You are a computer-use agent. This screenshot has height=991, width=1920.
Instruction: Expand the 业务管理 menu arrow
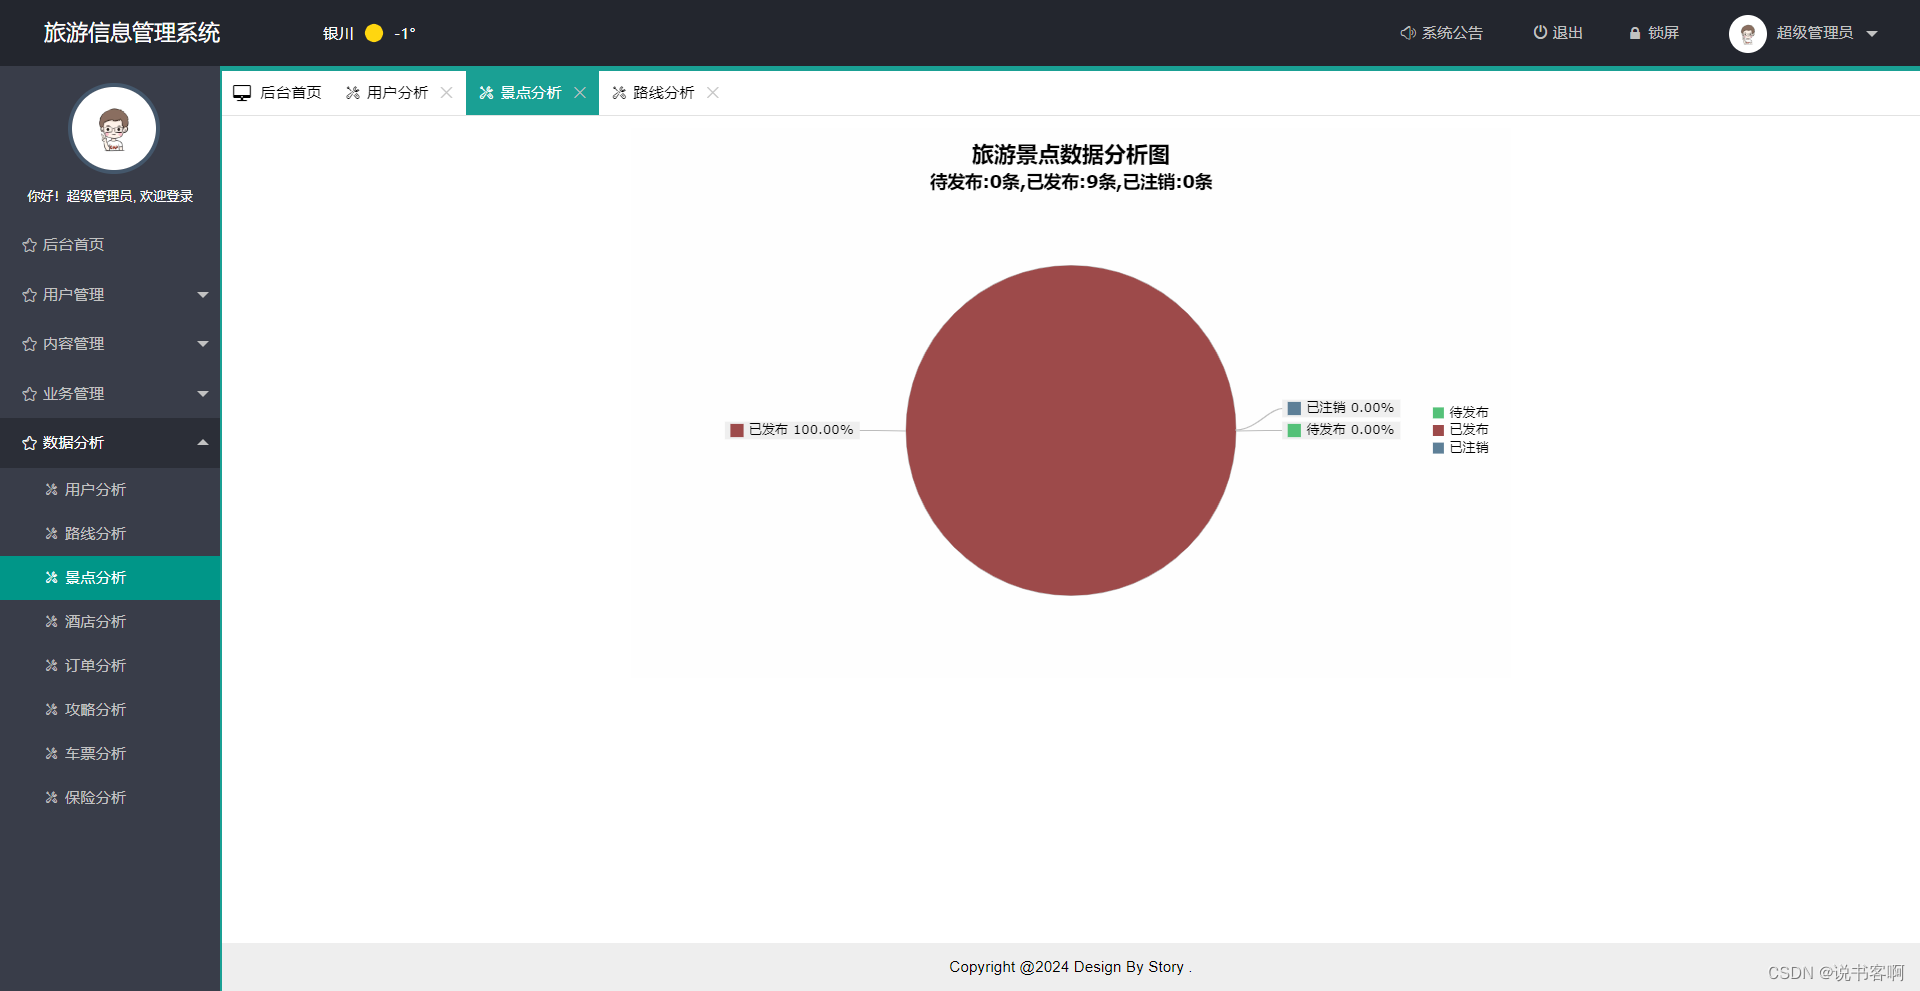tap(203, 394)
